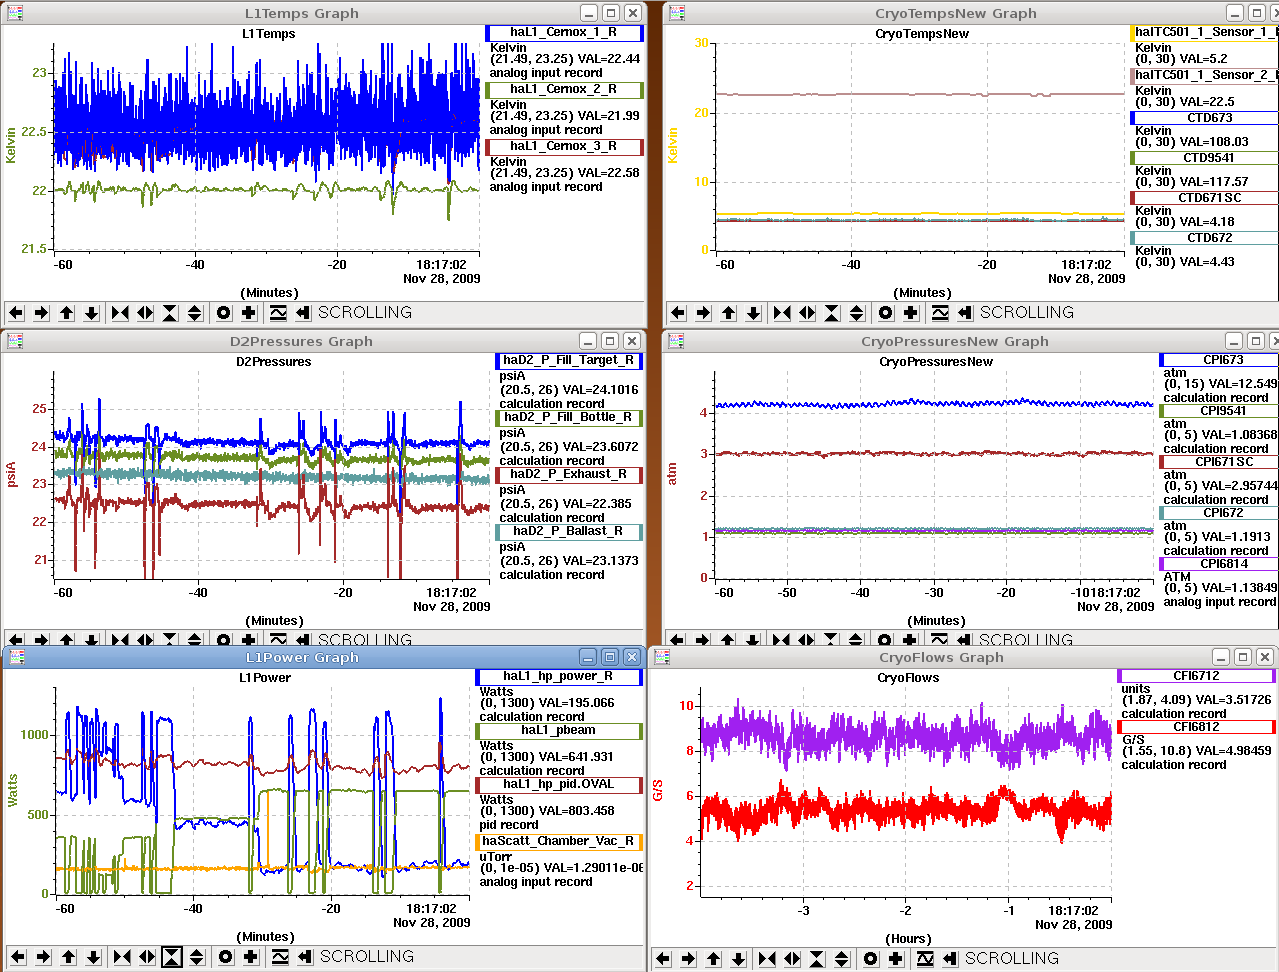Click strip-chart wave icon in L1Temps Graph

coord(278,313)
